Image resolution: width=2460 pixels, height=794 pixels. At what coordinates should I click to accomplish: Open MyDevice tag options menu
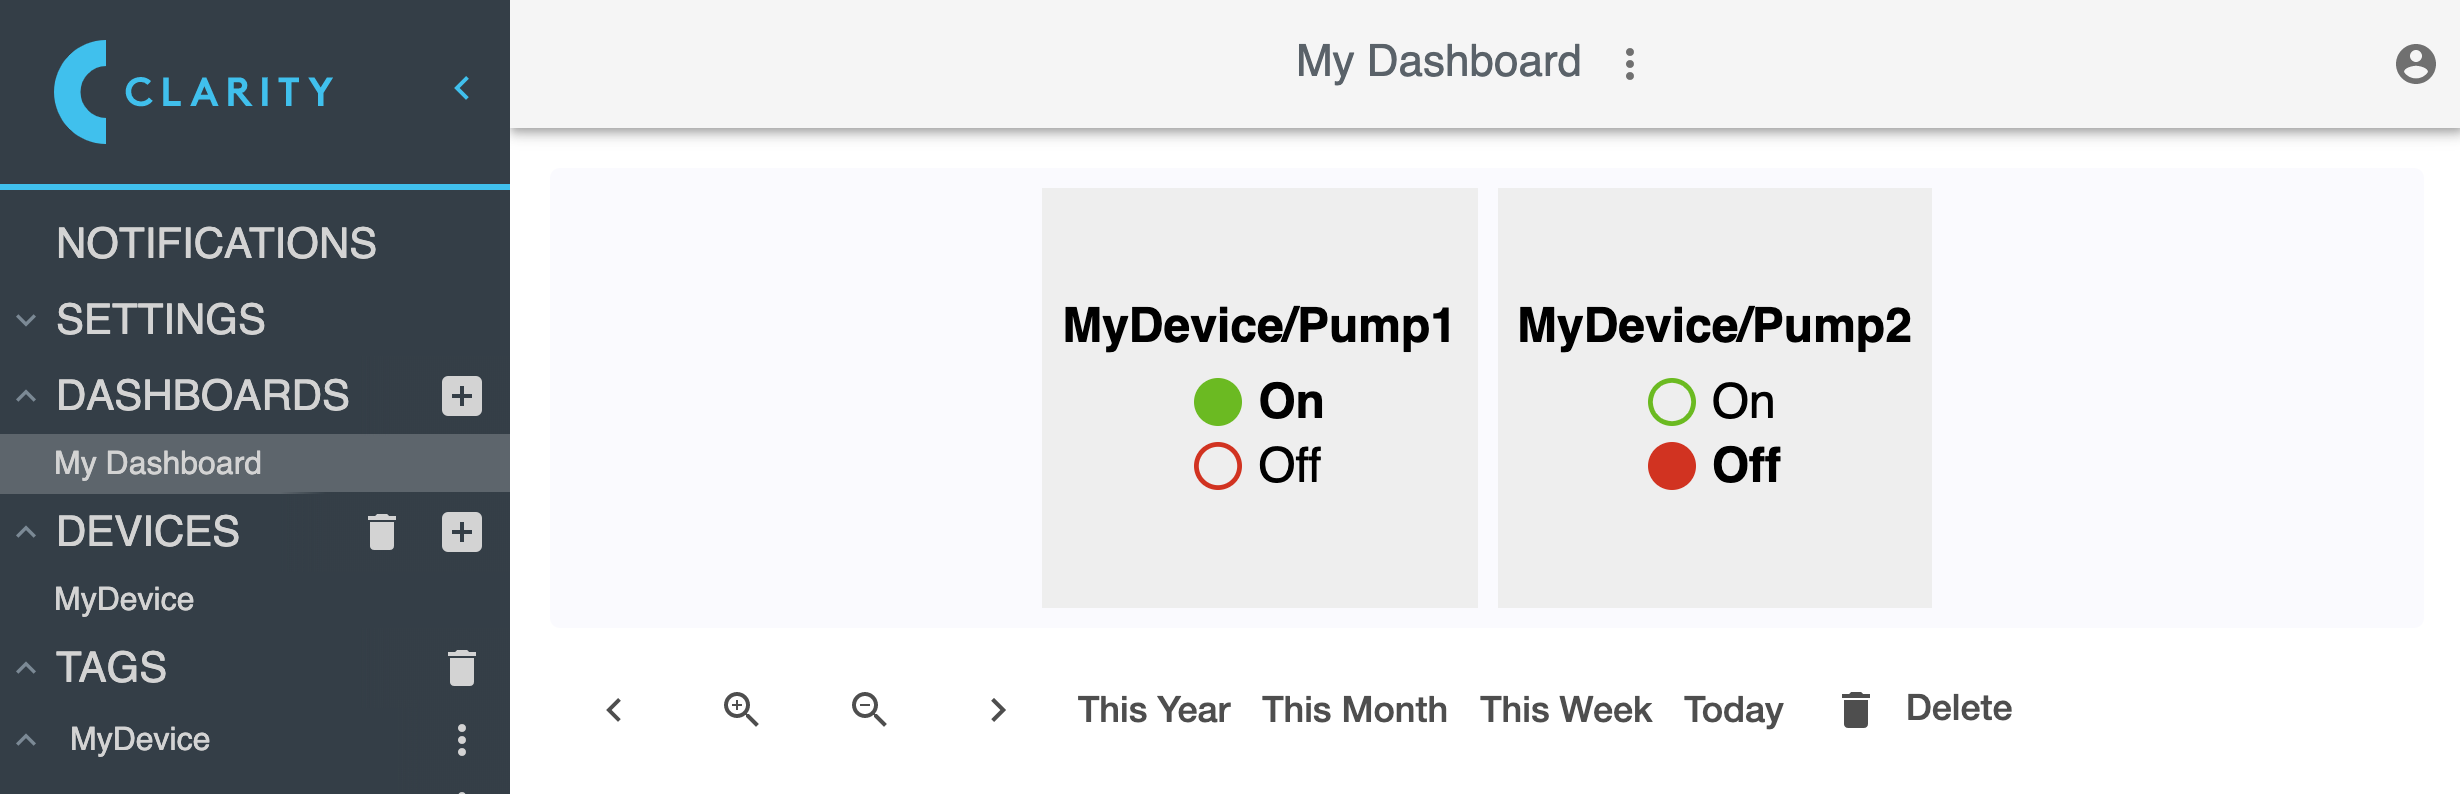pos(462,740)
